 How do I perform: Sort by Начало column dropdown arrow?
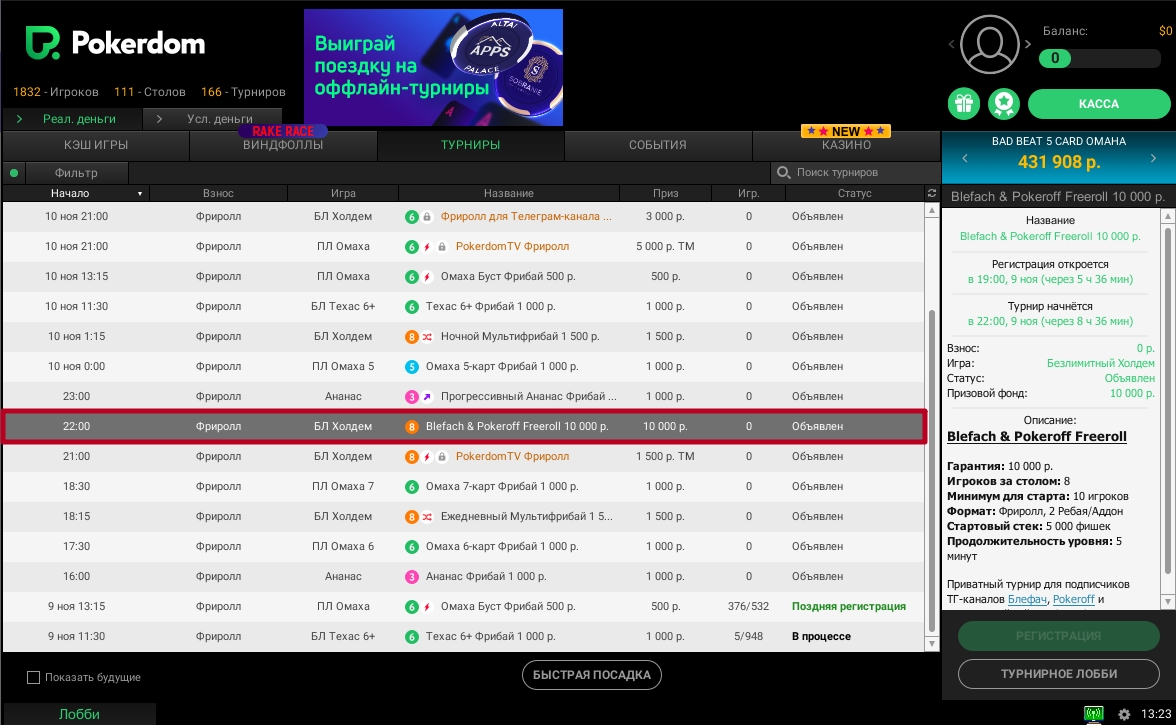pos(140,194)
